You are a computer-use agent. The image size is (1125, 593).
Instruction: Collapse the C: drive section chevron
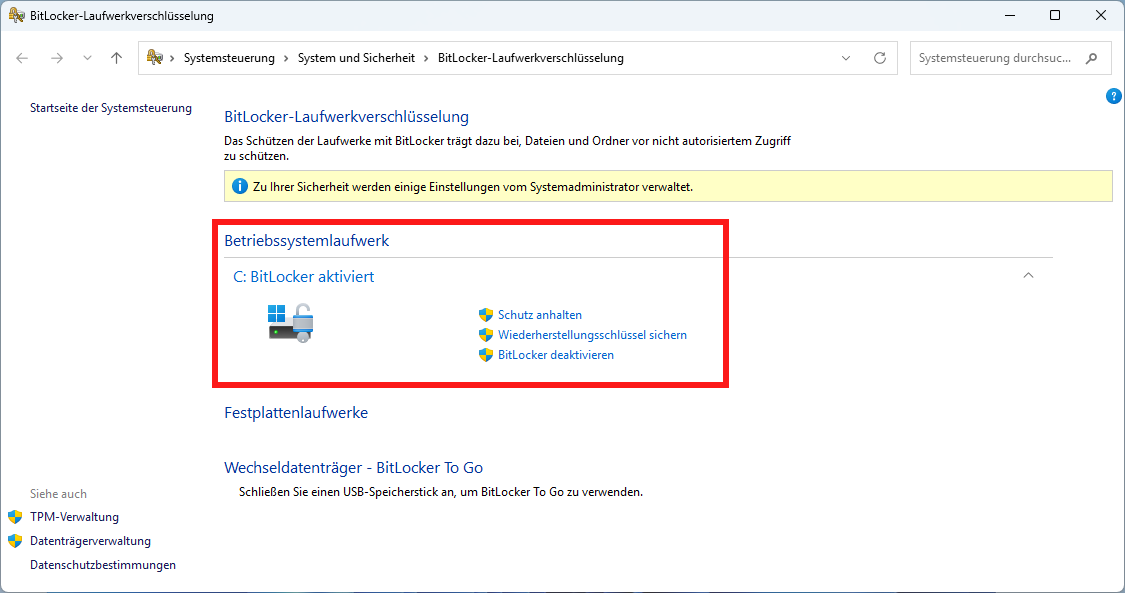[1028, 275]
